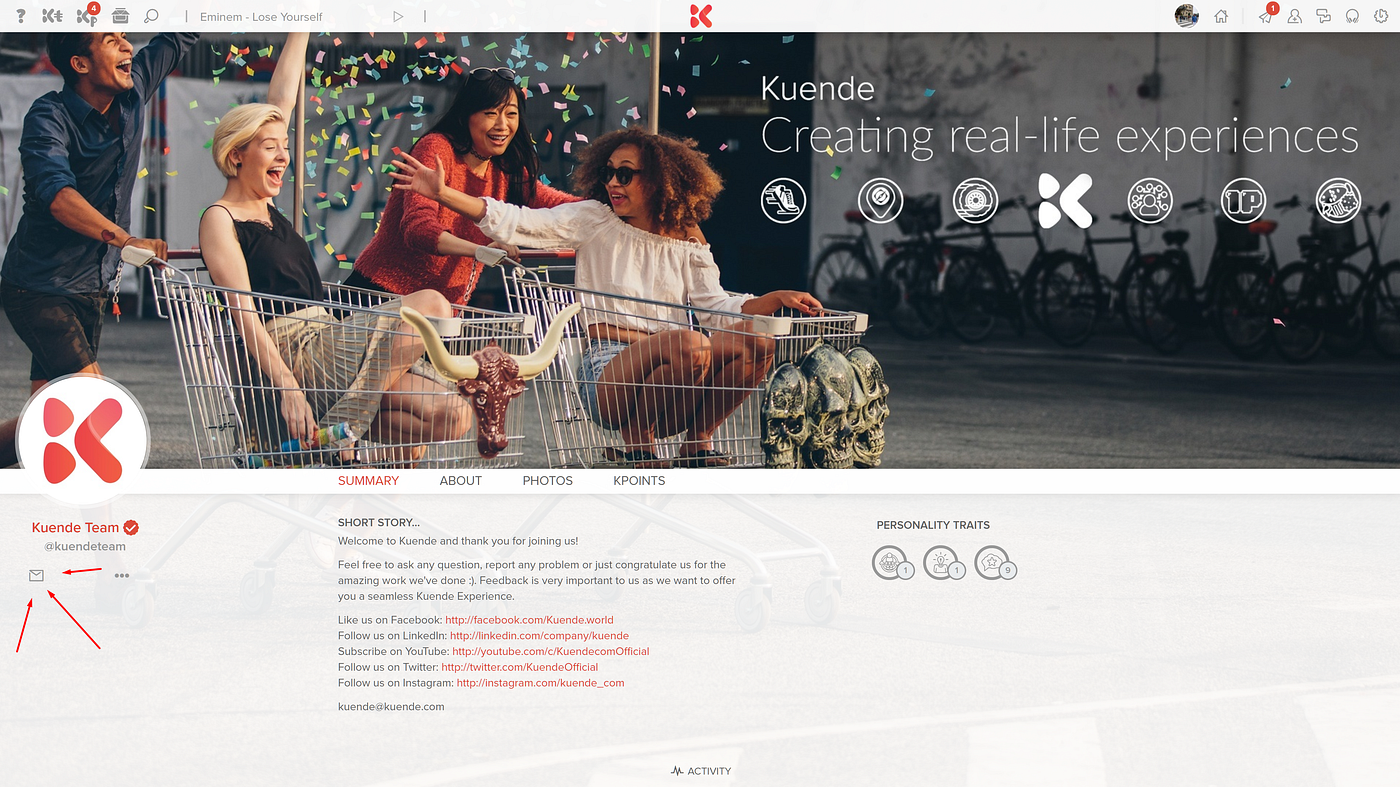Open the YouTube KuendecomOfficial link
Image resolution: width=1400 pixels, height=787 pixels.
(551, 651)
